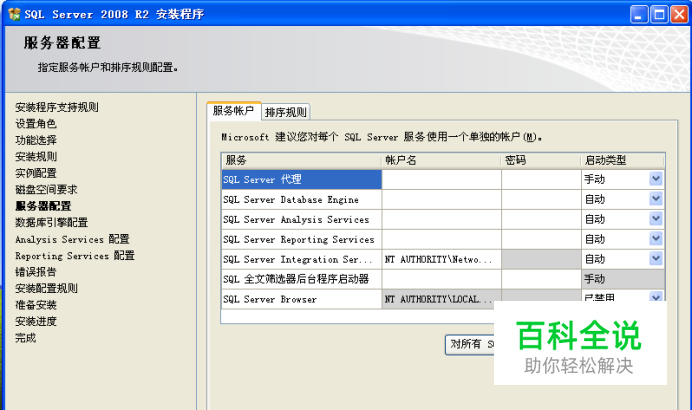This screenshot has width=692, height=410.
Task: Select the SQL Server Integration Ser... row
Action: point(301,260)
